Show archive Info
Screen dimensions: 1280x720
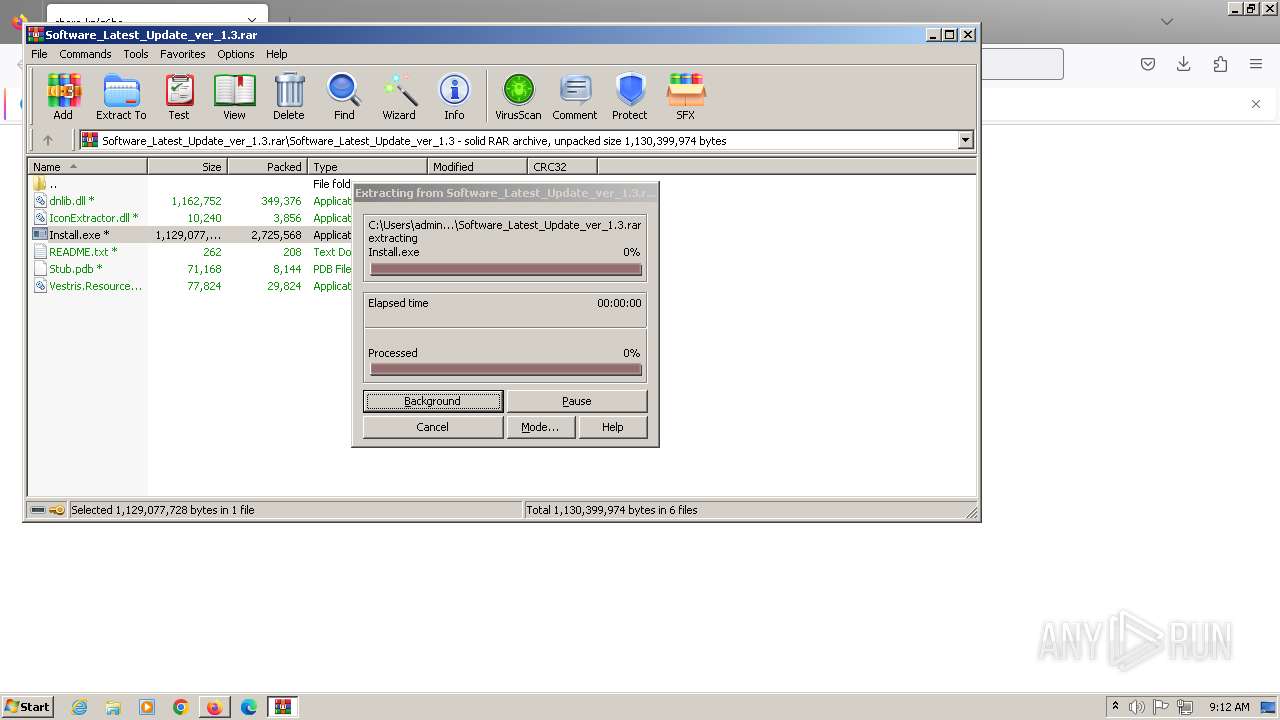454,97
